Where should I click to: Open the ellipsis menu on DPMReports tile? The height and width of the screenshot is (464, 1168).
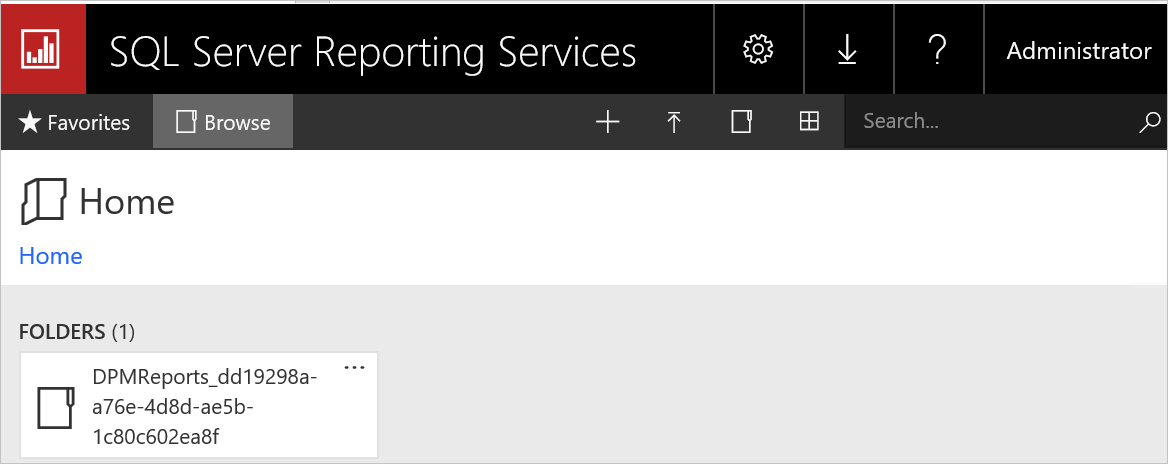(354, 368)
